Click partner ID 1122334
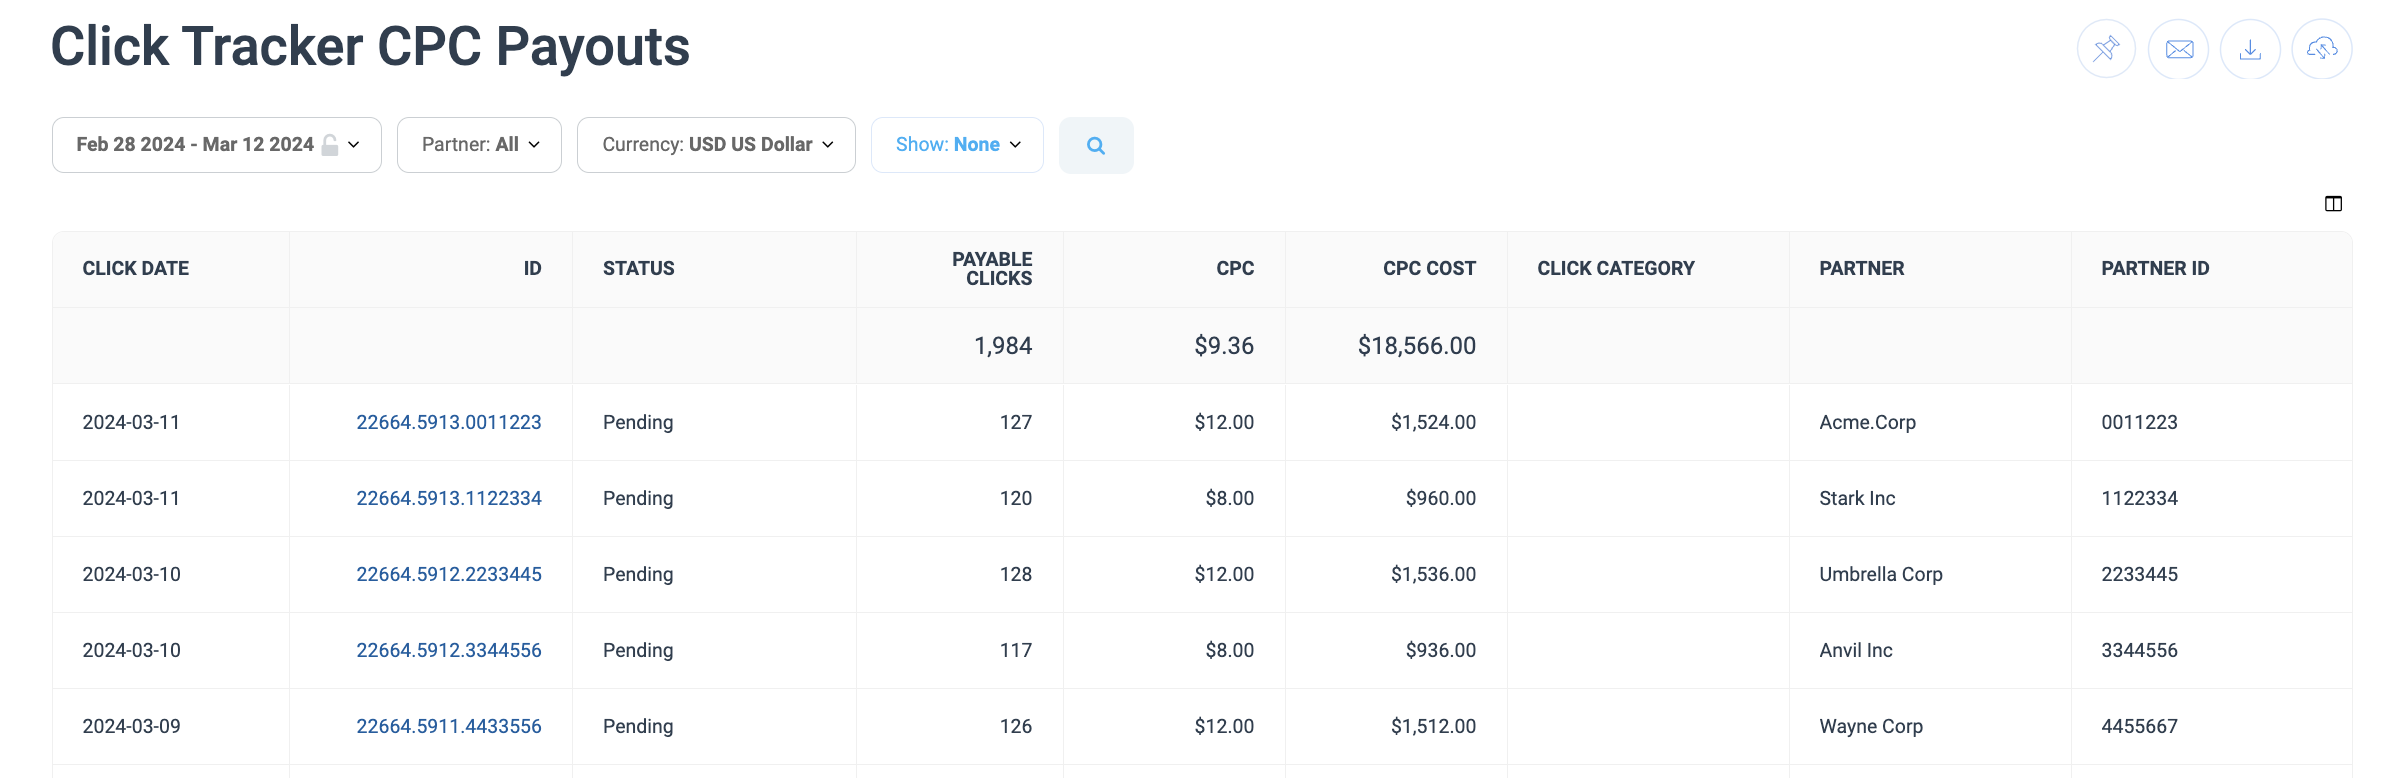This screenshot has width=2390, height=778. click(x=2139, y=498)
